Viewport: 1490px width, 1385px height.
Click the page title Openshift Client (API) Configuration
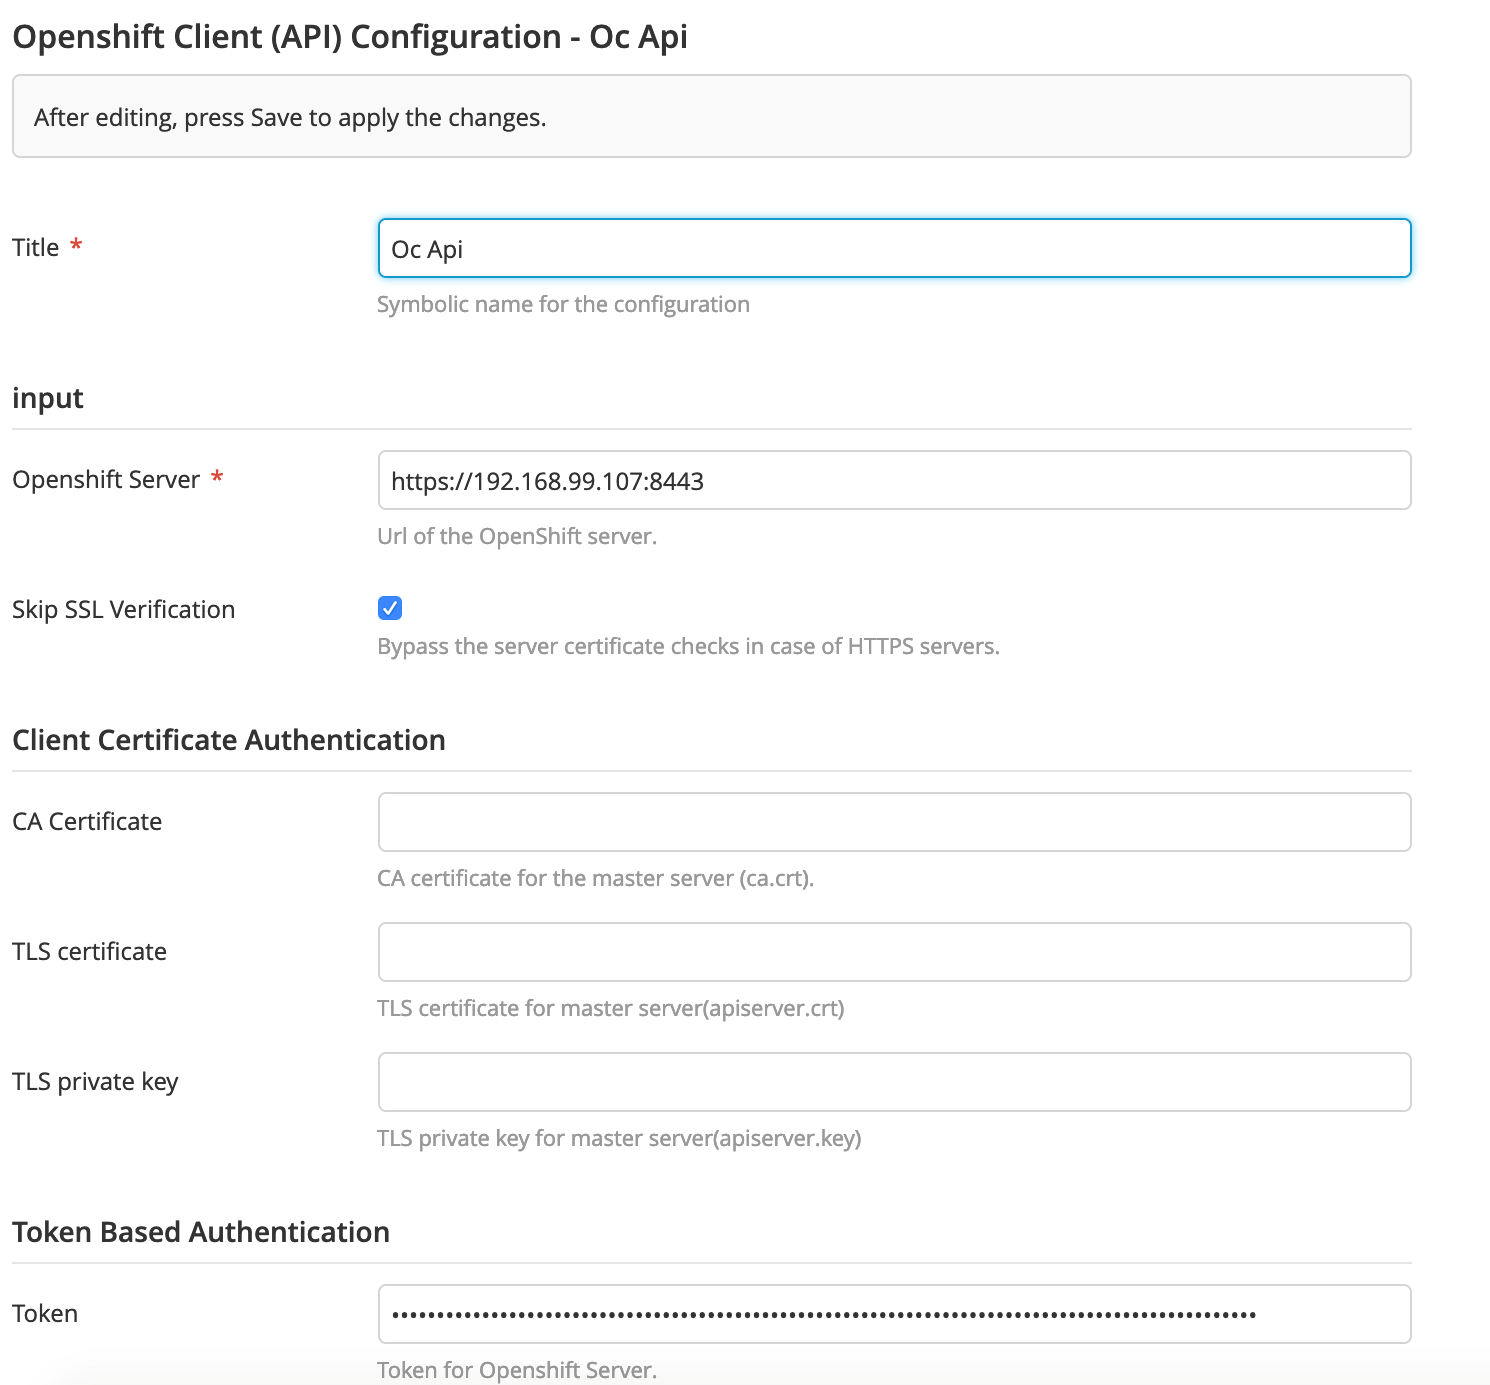pos(349,36)
